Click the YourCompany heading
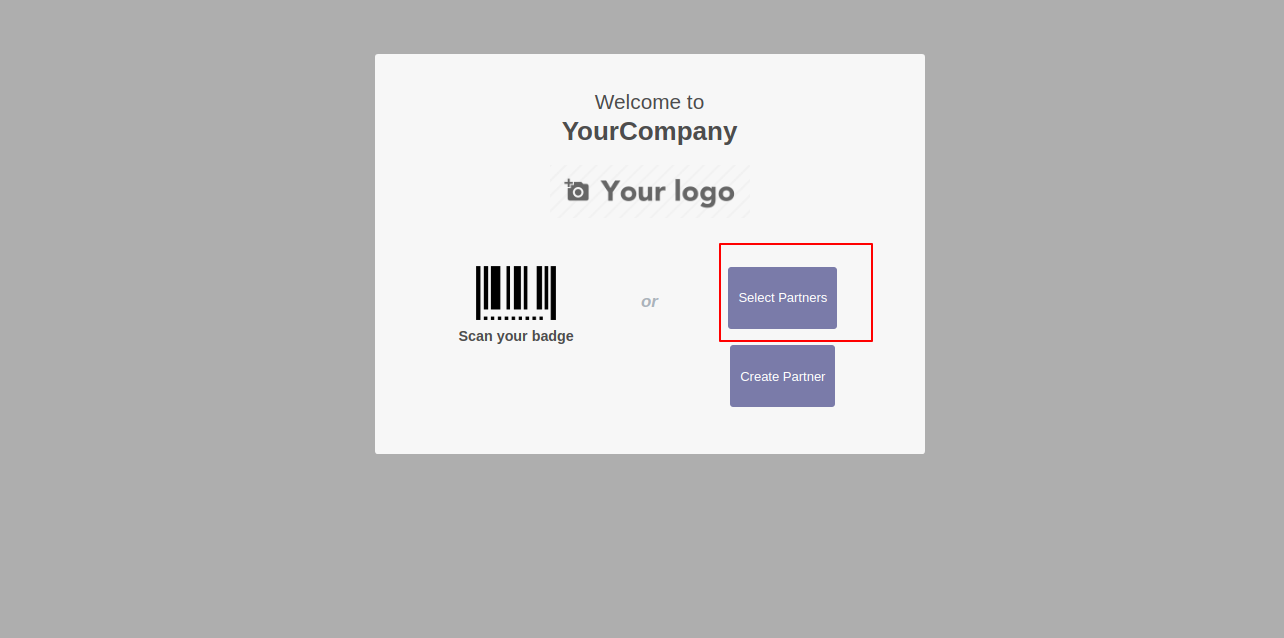This screenshot has width=1284, height=638. [649, 131]
